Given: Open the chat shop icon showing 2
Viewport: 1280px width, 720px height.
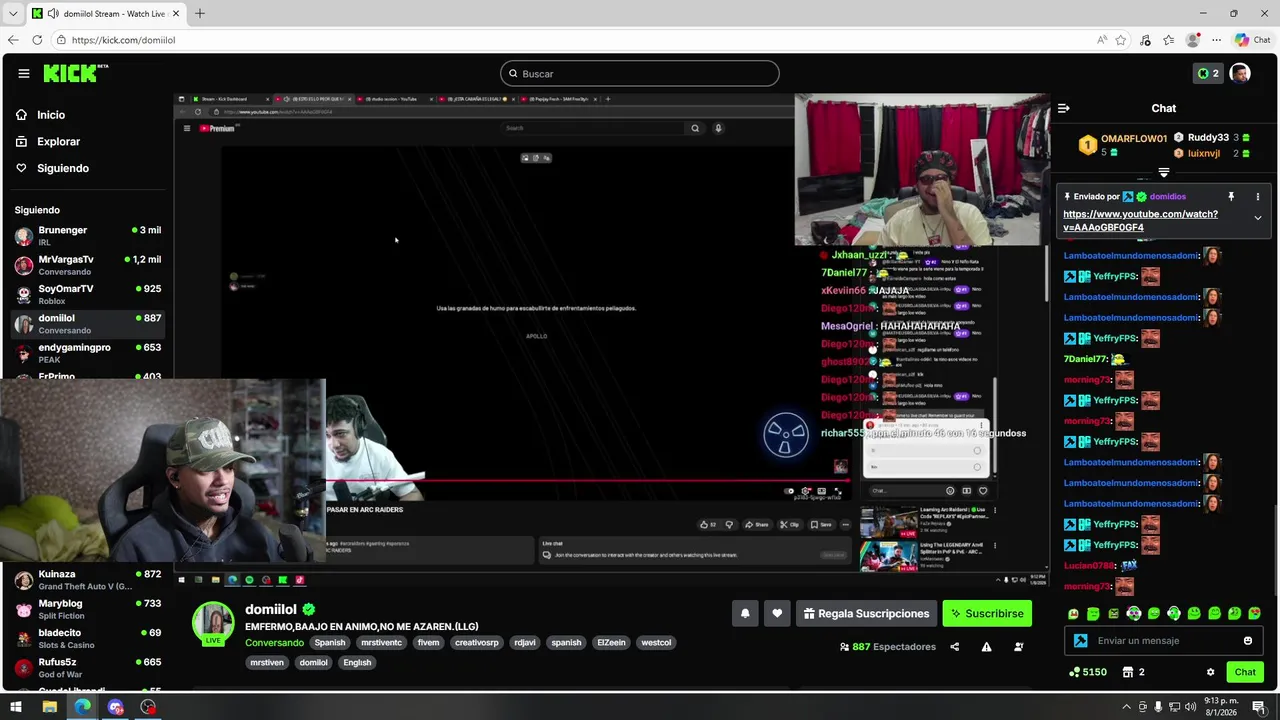Looking at the screenshot, I should coord(1133,672).
